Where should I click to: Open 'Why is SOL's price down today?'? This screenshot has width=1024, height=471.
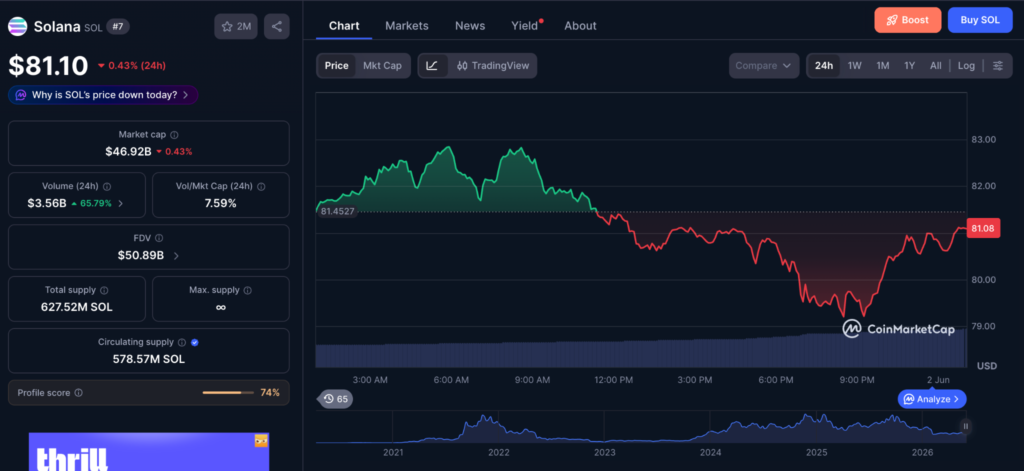tap(103, 95)
